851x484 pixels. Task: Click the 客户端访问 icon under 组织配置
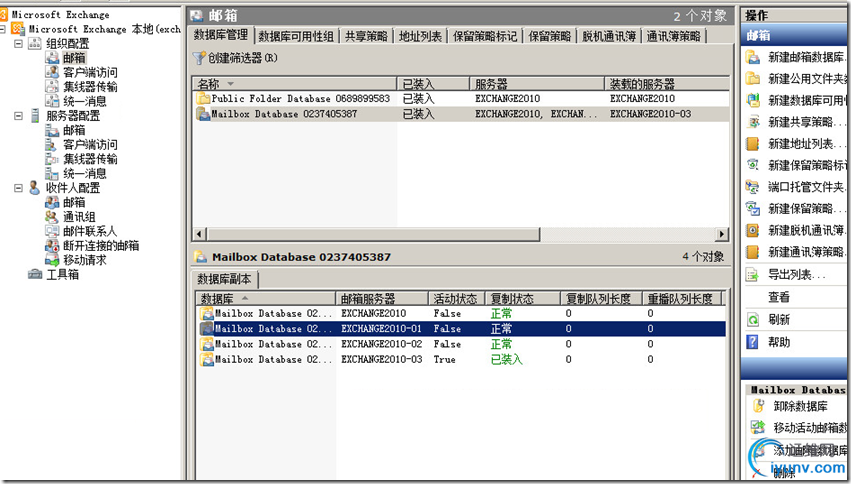[52, 72]
